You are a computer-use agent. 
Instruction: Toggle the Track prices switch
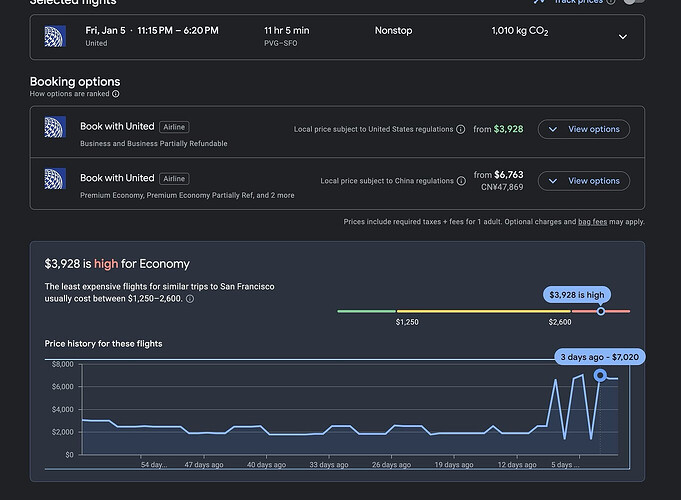click(633, 2)
